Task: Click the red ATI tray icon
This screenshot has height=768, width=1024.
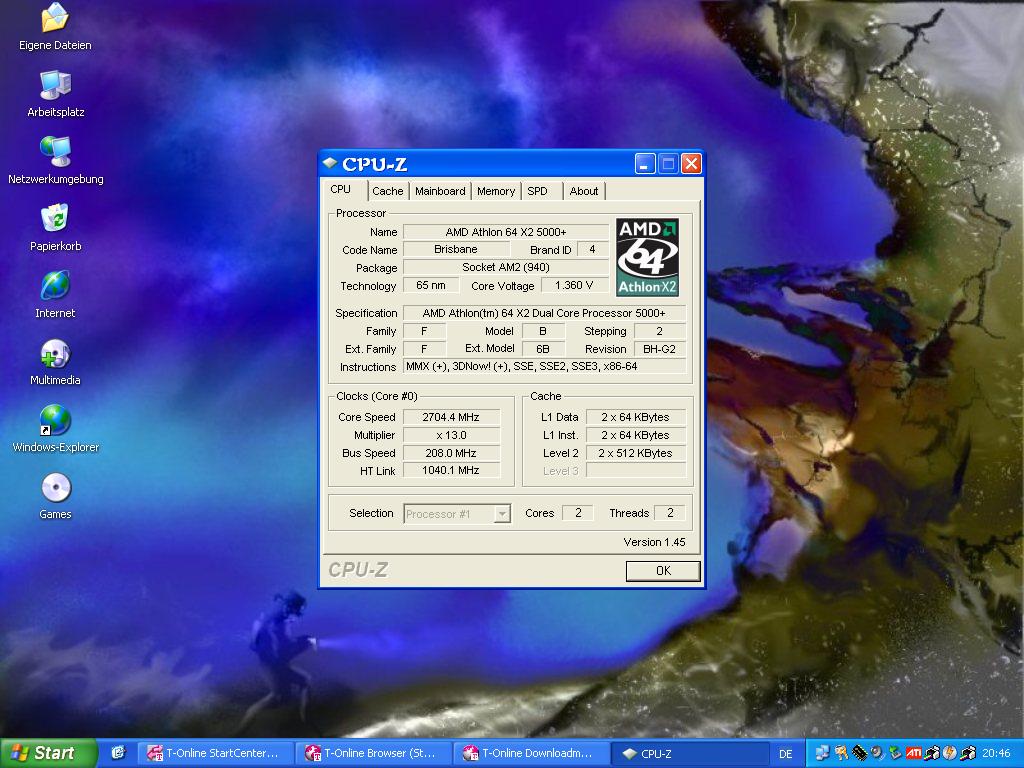Action: 914,753
